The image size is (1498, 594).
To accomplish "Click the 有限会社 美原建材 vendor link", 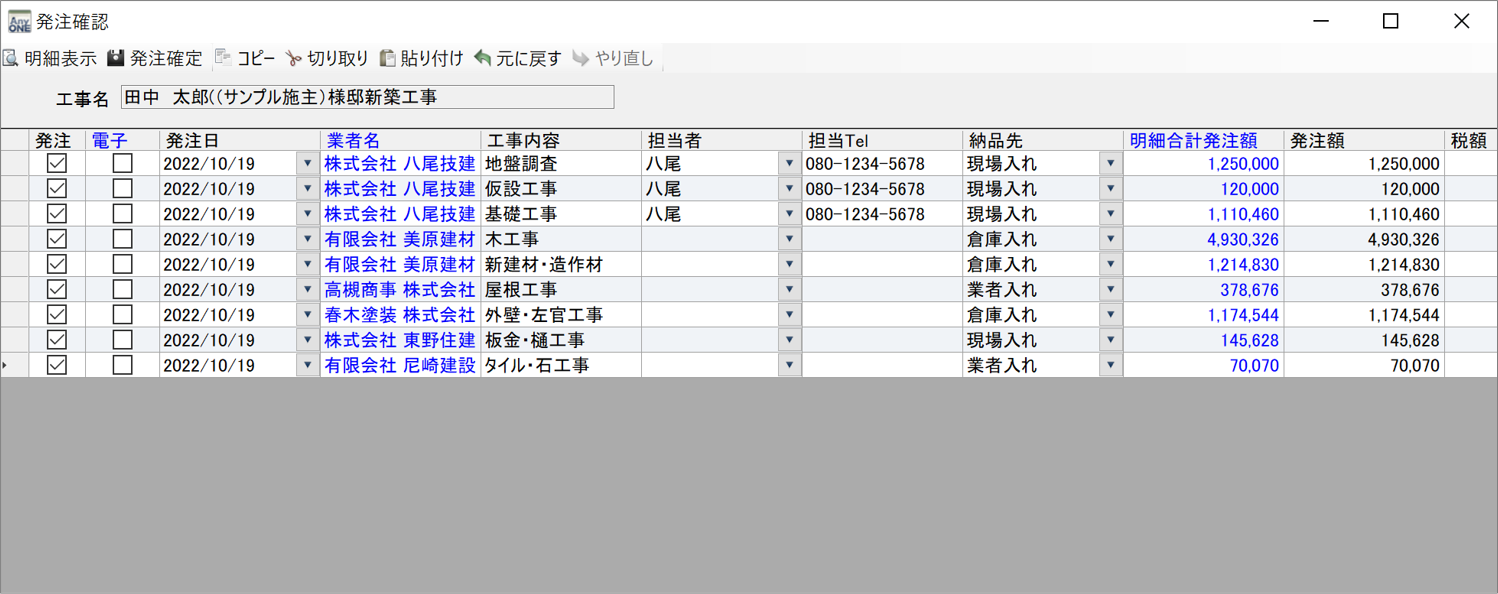I will [x=399, y=239].
